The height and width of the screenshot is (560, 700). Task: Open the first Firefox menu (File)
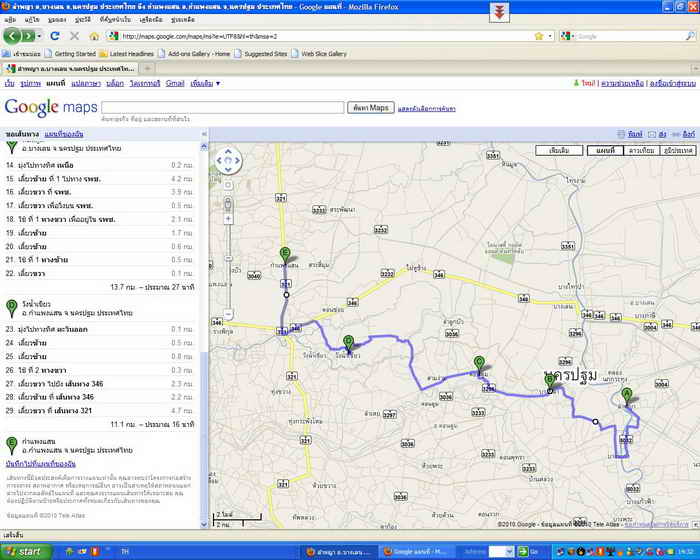[10, 20]
